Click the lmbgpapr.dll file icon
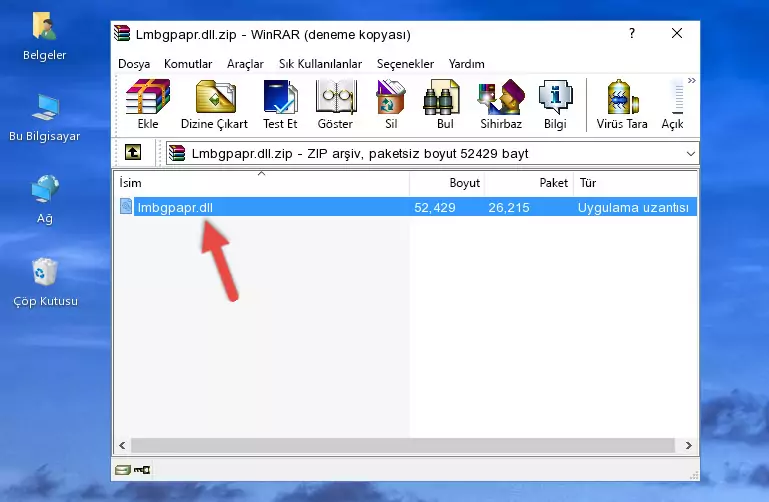 point(126,206)
